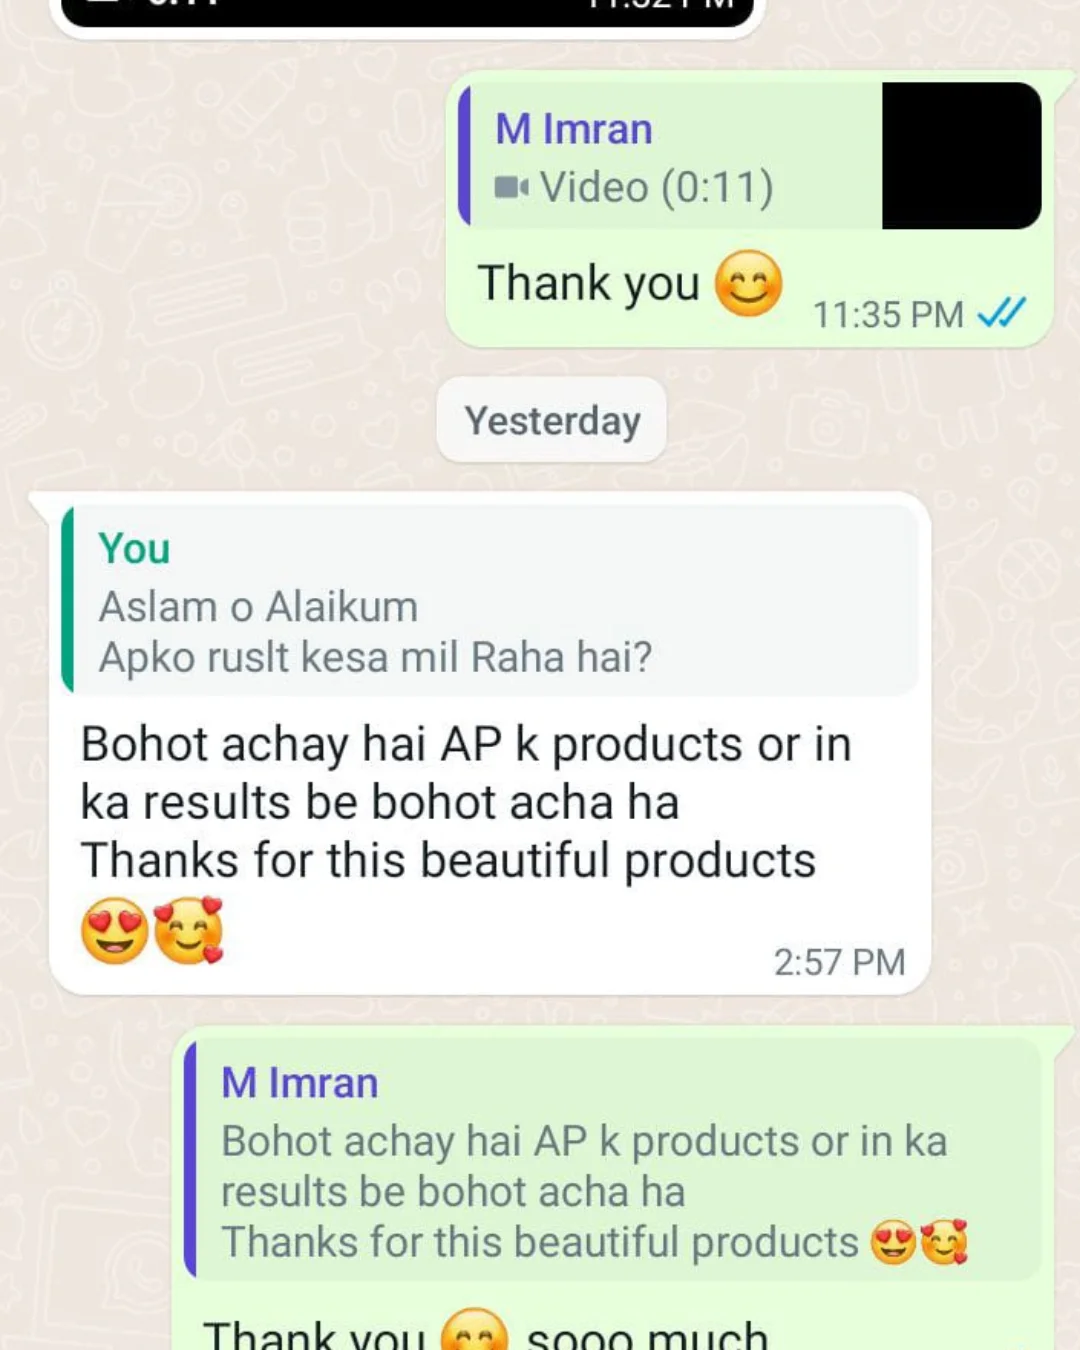
Task: Tap the 2:57 PM message timestamp
Action: coord(839,962)
